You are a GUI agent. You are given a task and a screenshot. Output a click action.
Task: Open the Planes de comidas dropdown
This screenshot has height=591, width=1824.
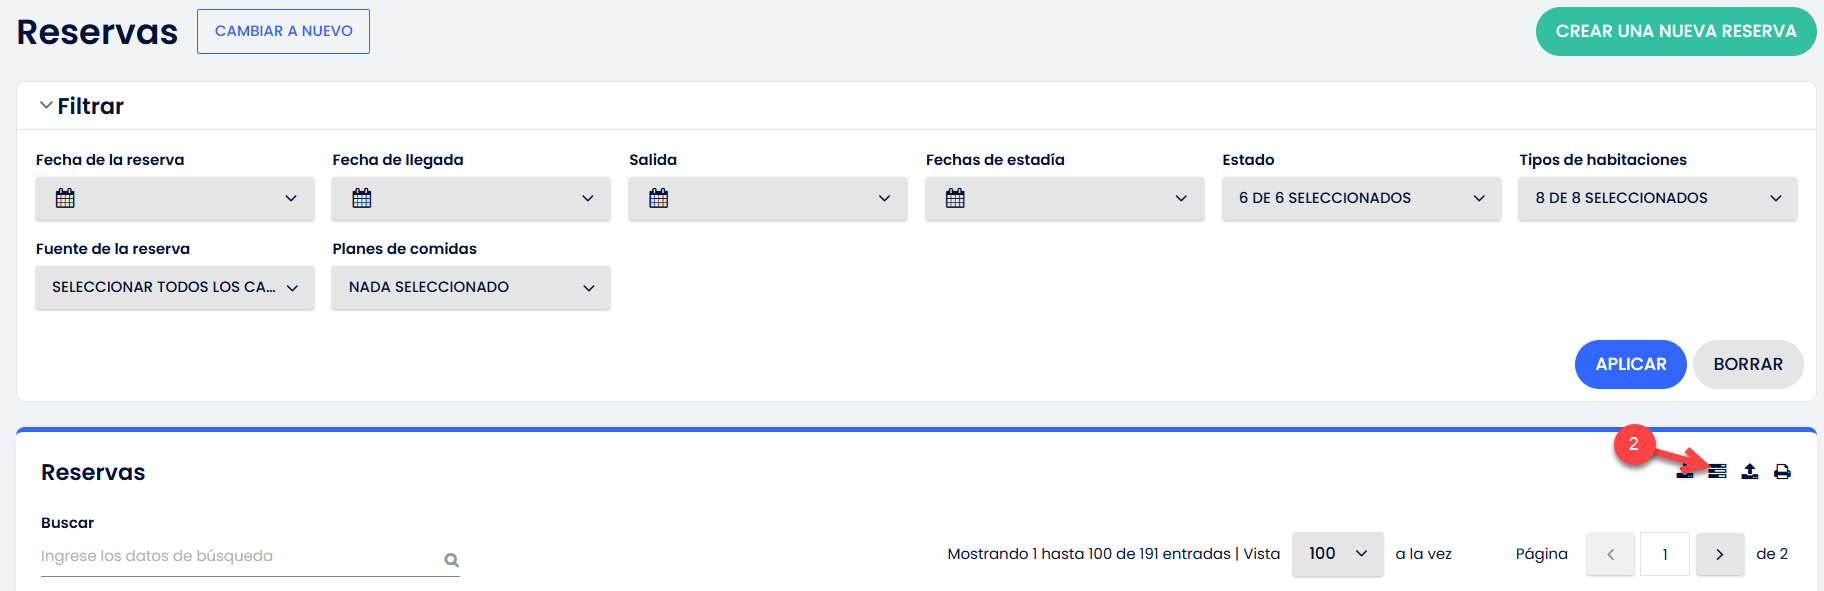471,287
